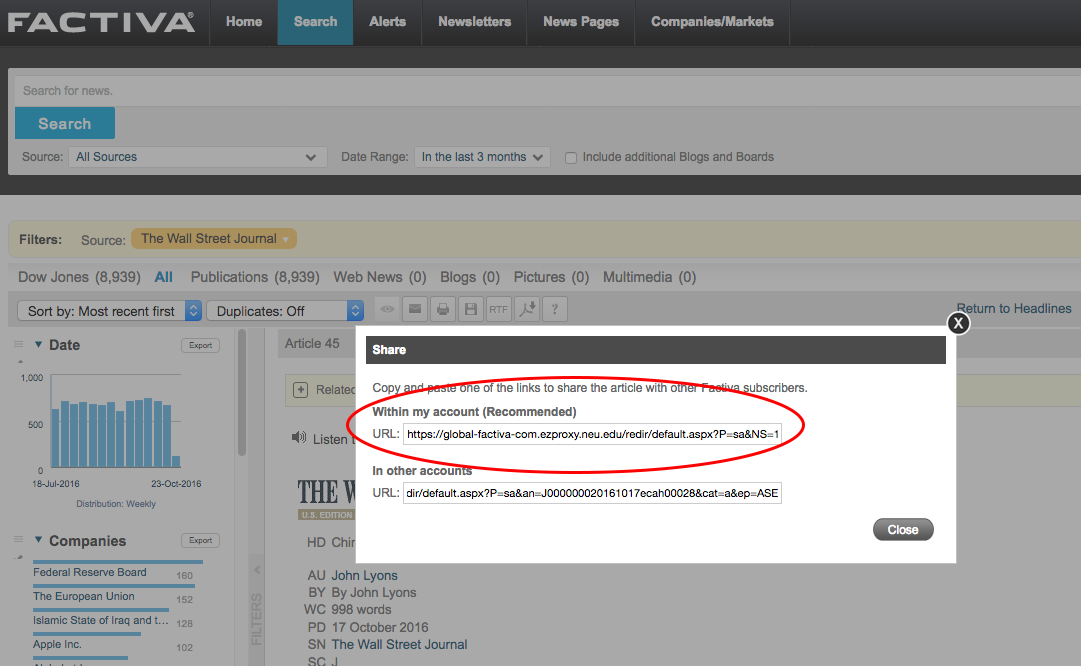Open the Newsletters tab

point(474,22)
